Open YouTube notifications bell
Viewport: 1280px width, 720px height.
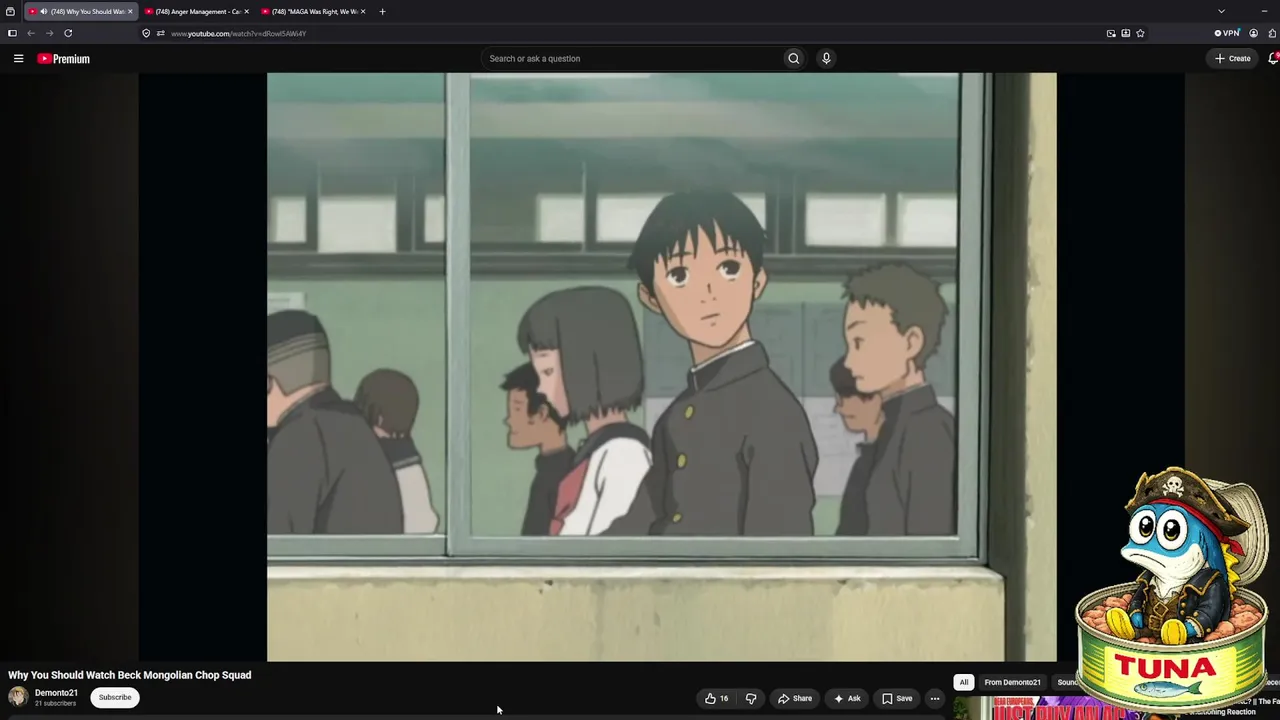1273,58
